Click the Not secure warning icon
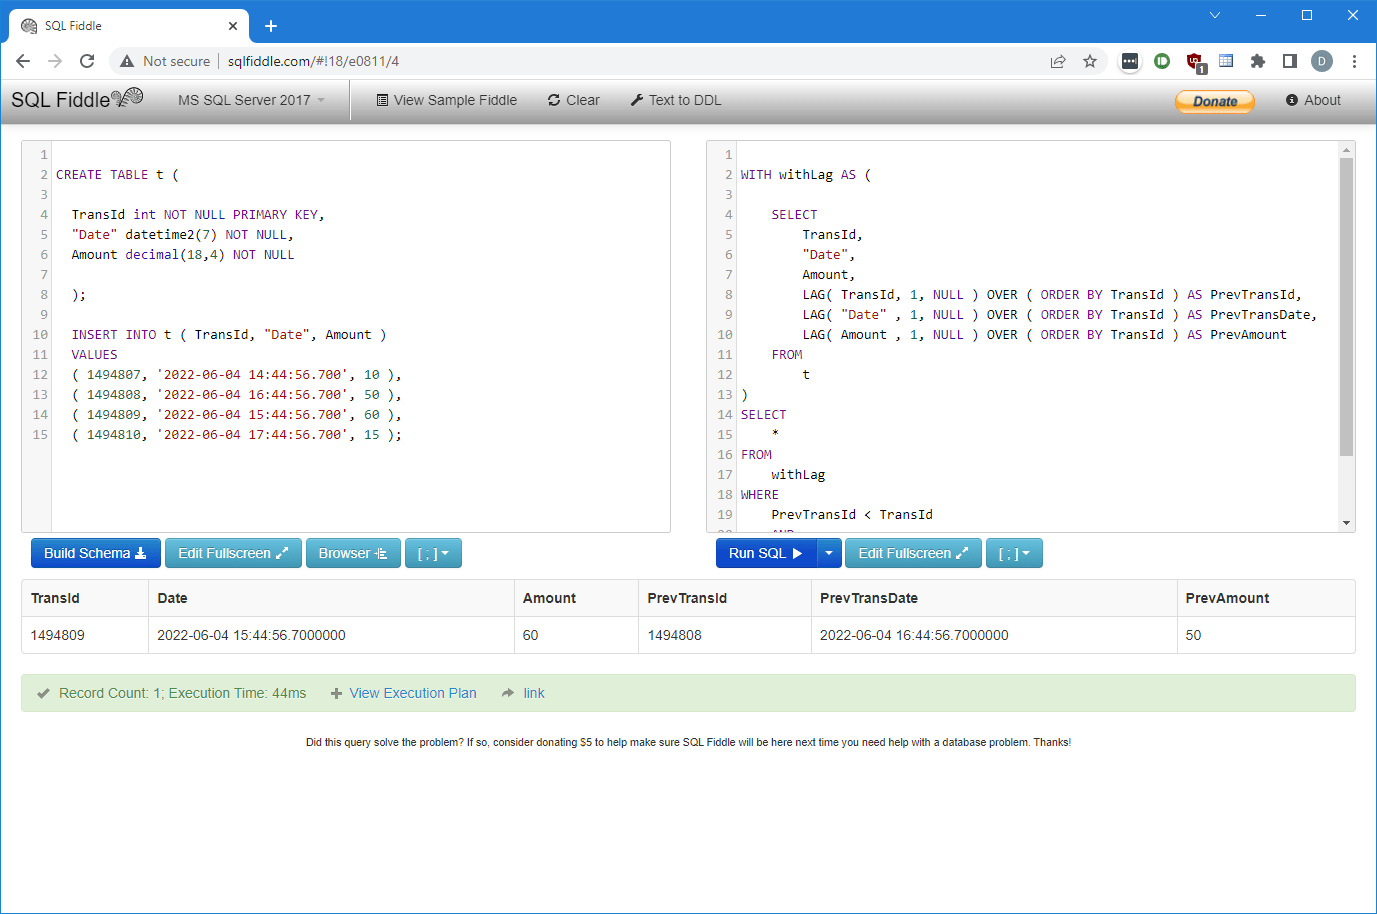1377x914 pixels. [127, 61]
